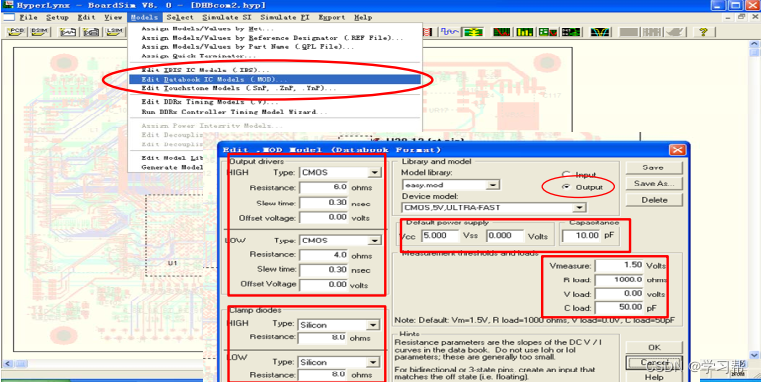The width and height of the screenshot is (761, 383).
Task: Click the LOW clamp diode Type dropdown
Action: 338,362
